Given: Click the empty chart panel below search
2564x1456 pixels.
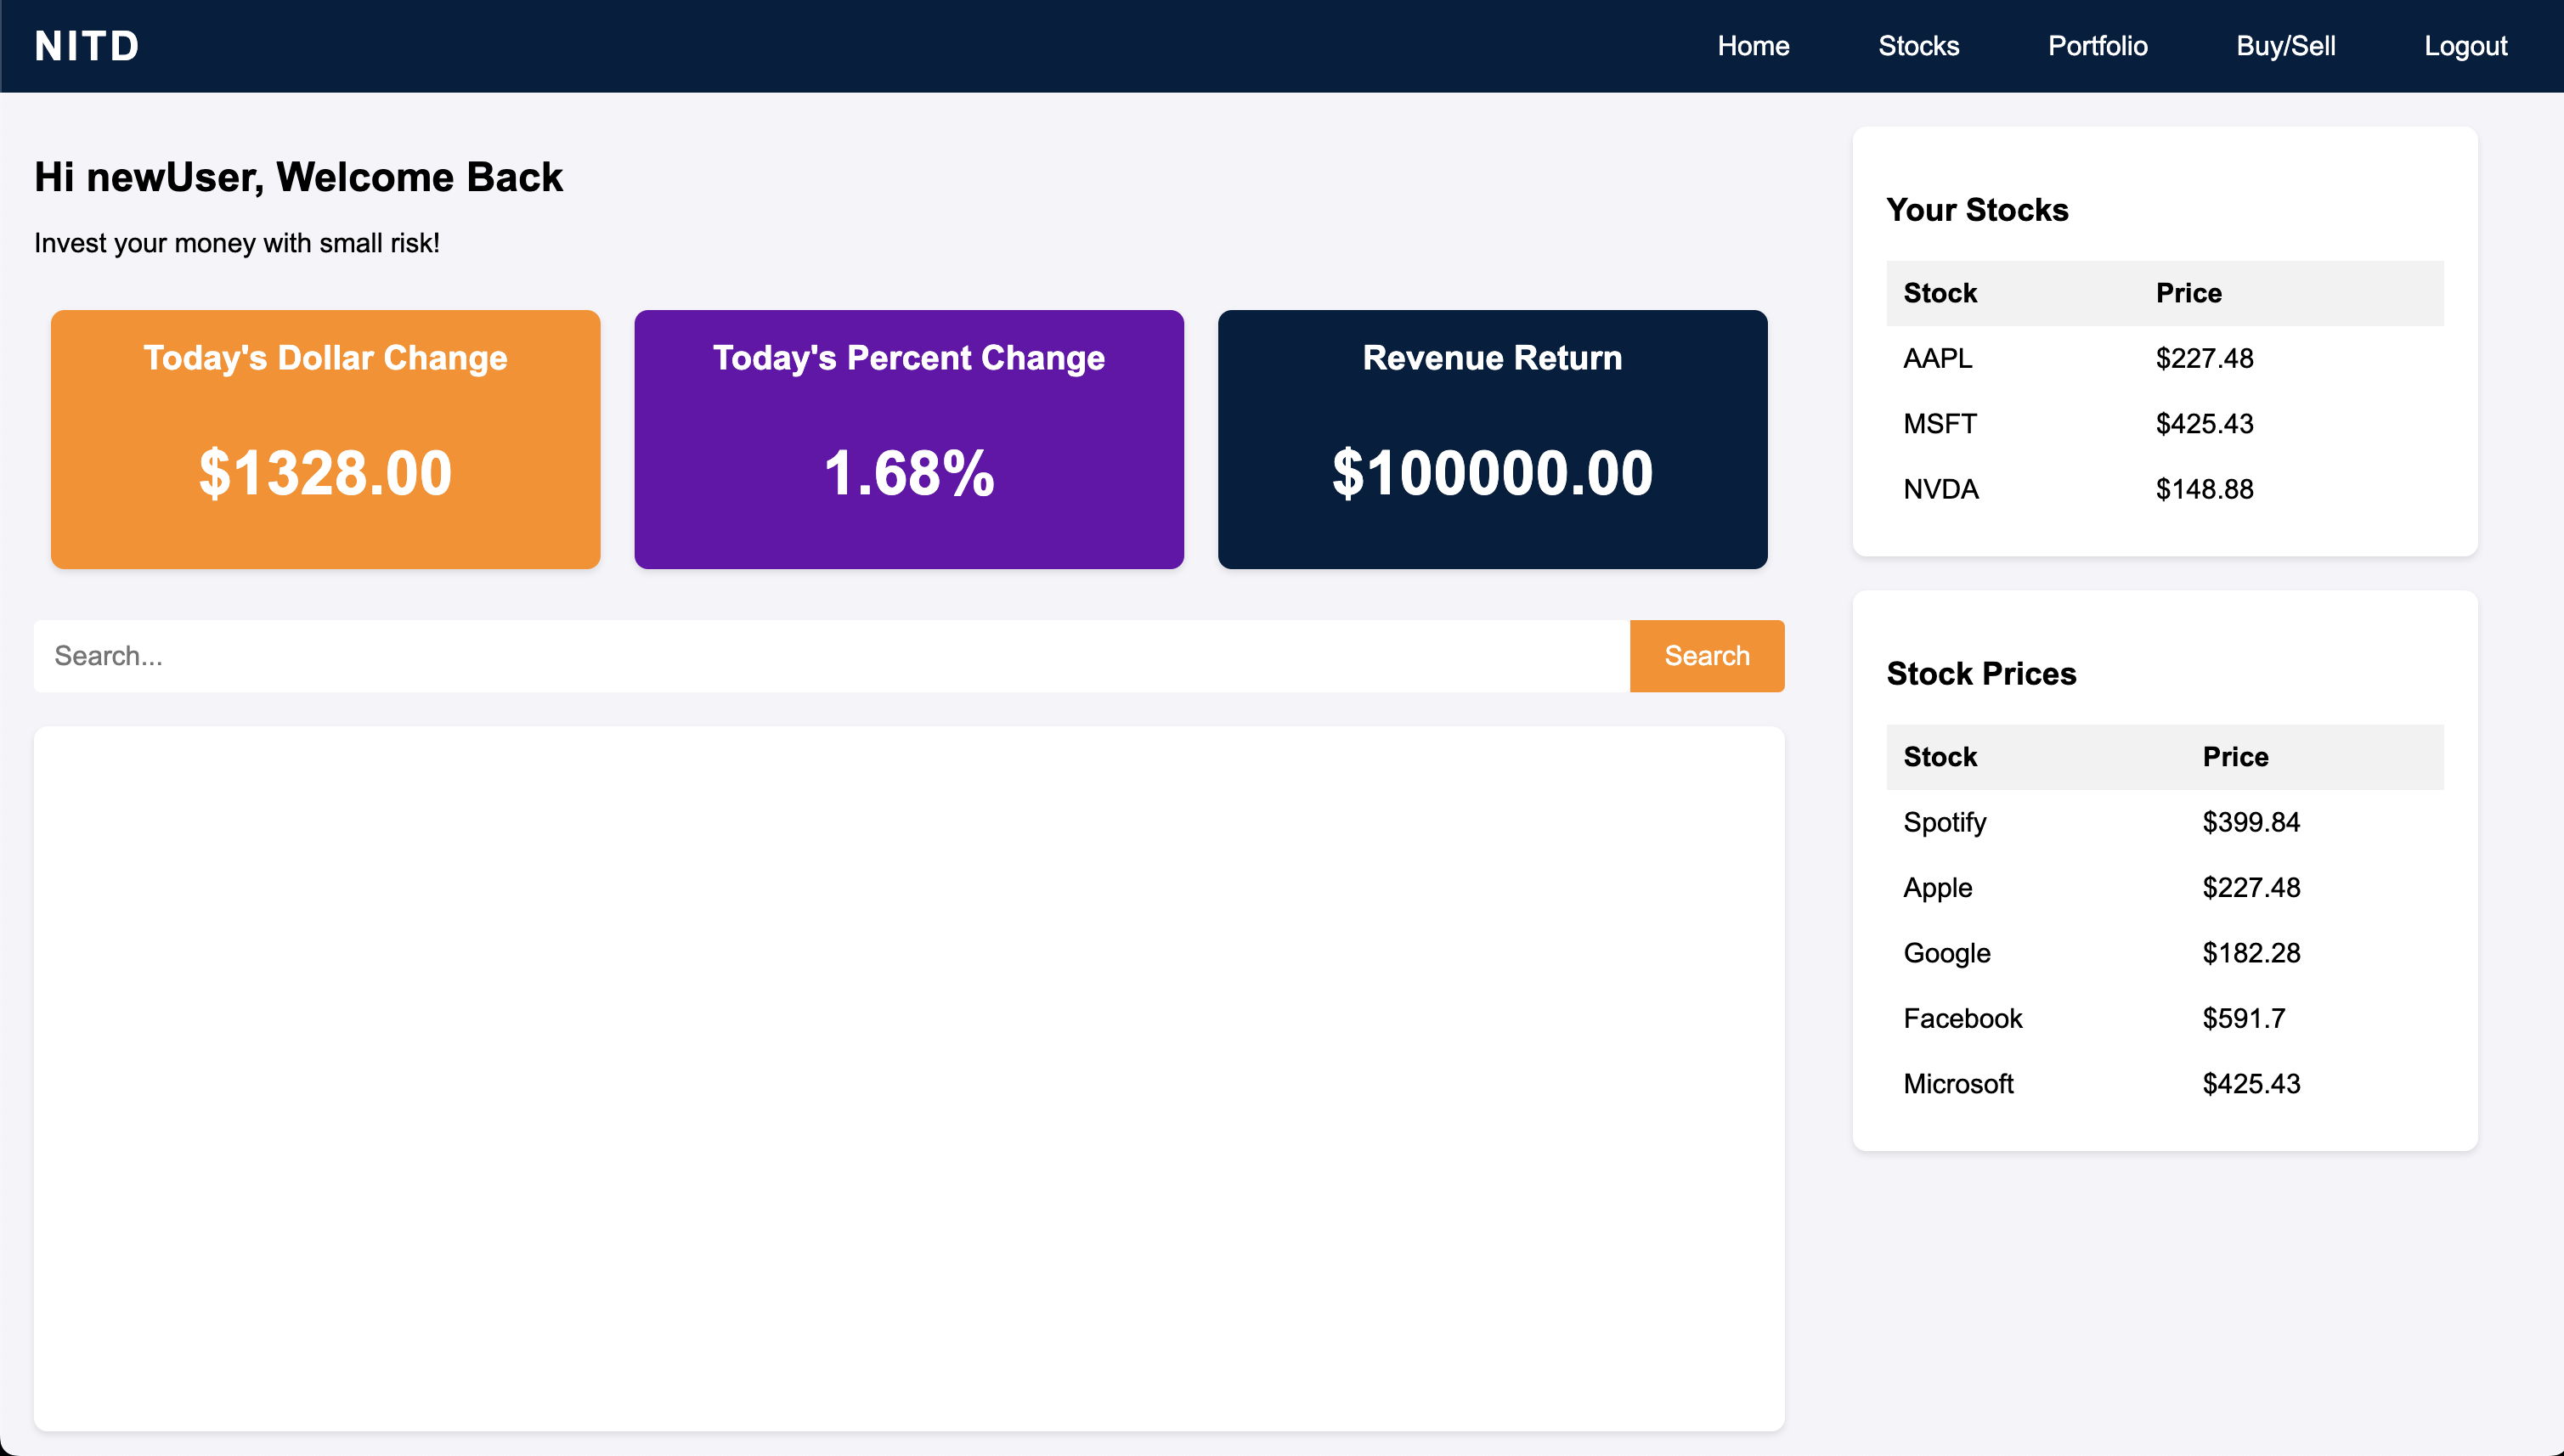Looking at the screenshot, I should 908,1078.
